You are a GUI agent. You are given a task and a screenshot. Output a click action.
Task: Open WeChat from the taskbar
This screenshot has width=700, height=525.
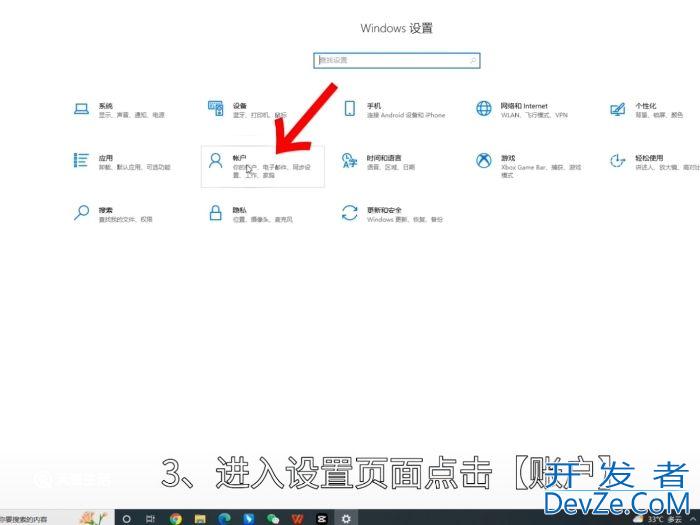(x=273, y=519)
